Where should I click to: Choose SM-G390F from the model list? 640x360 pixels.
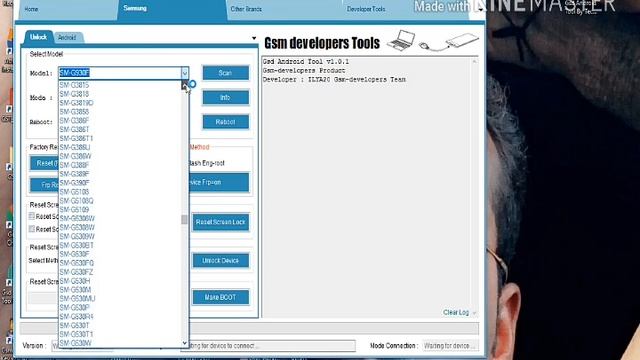120,183
